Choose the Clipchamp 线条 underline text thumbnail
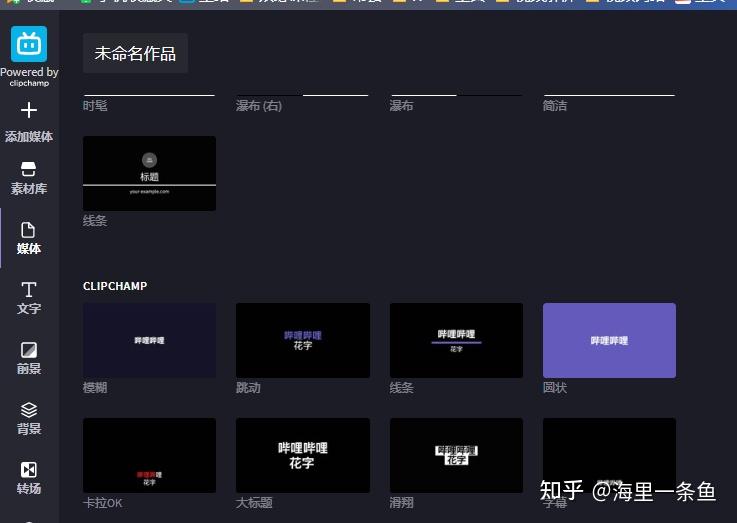Viewport: 737px width, 523px height. click(x=456, y=340)
